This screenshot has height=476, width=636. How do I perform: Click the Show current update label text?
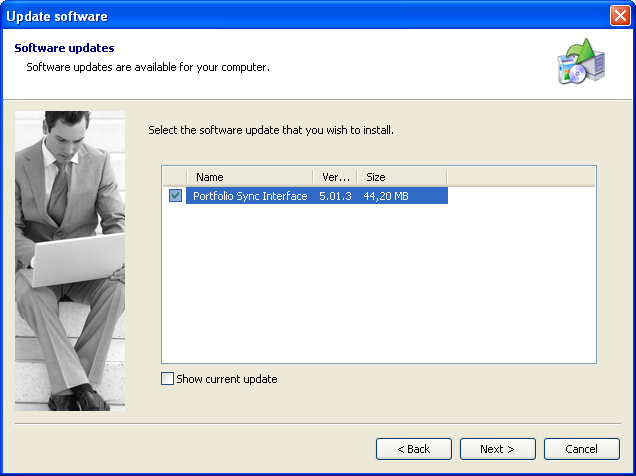point(227,379)
